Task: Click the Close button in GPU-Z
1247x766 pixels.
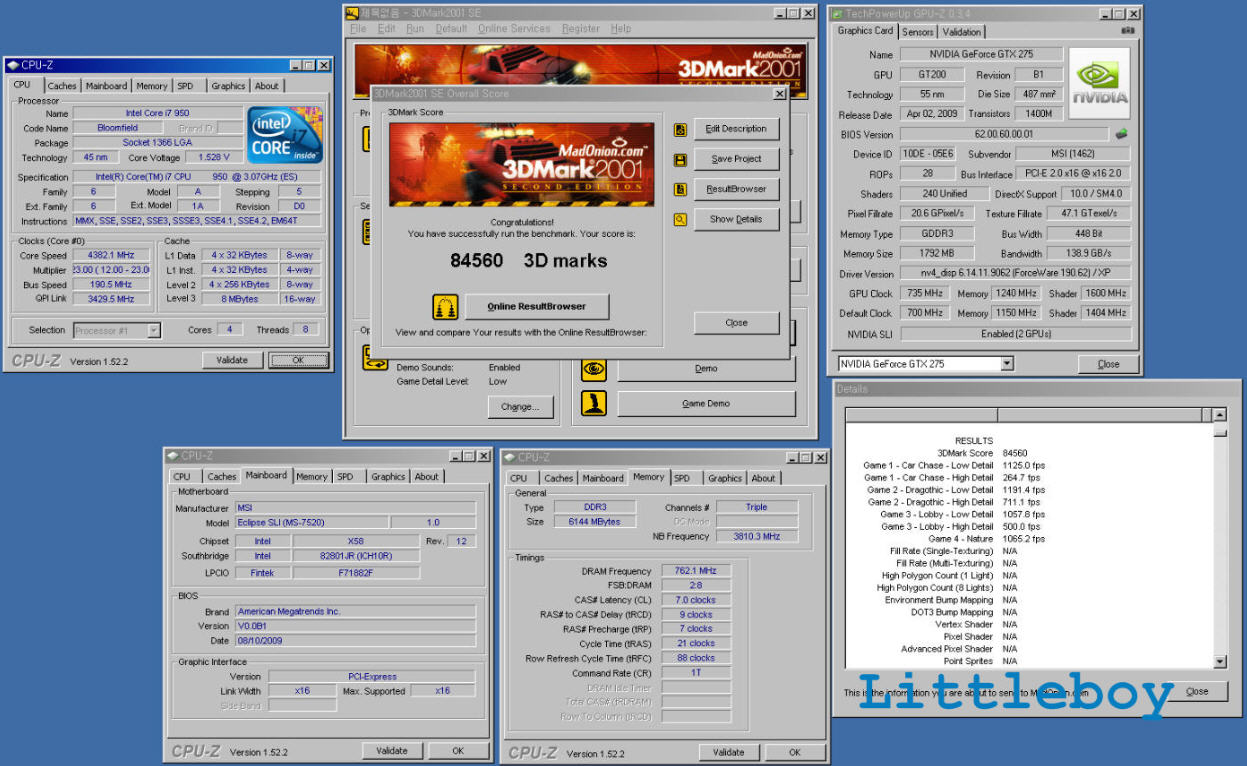Action: [x=1108, y=364]
